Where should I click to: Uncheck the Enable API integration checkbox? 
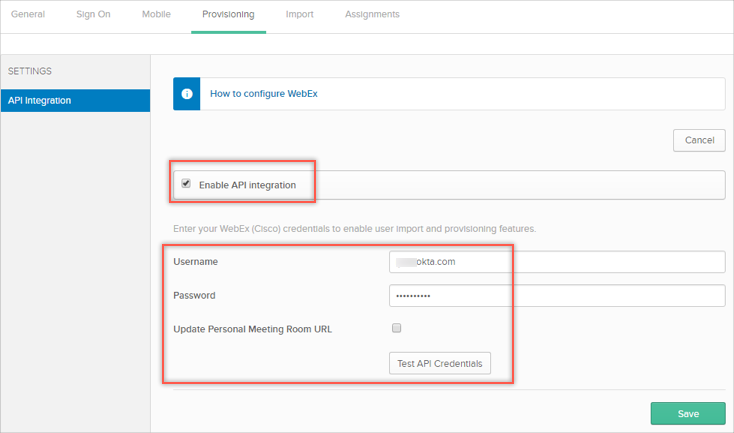186,184
